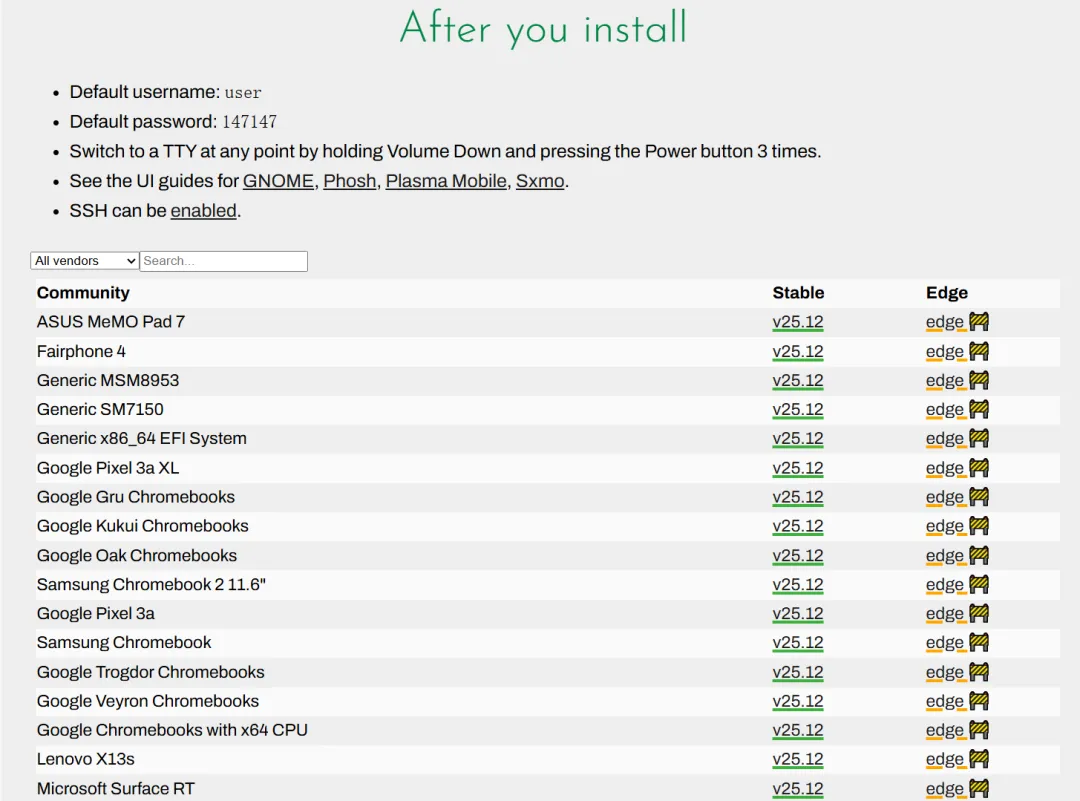Open the Plasma Mobile guide link
1080x801 pixels.
click(446, 181)
